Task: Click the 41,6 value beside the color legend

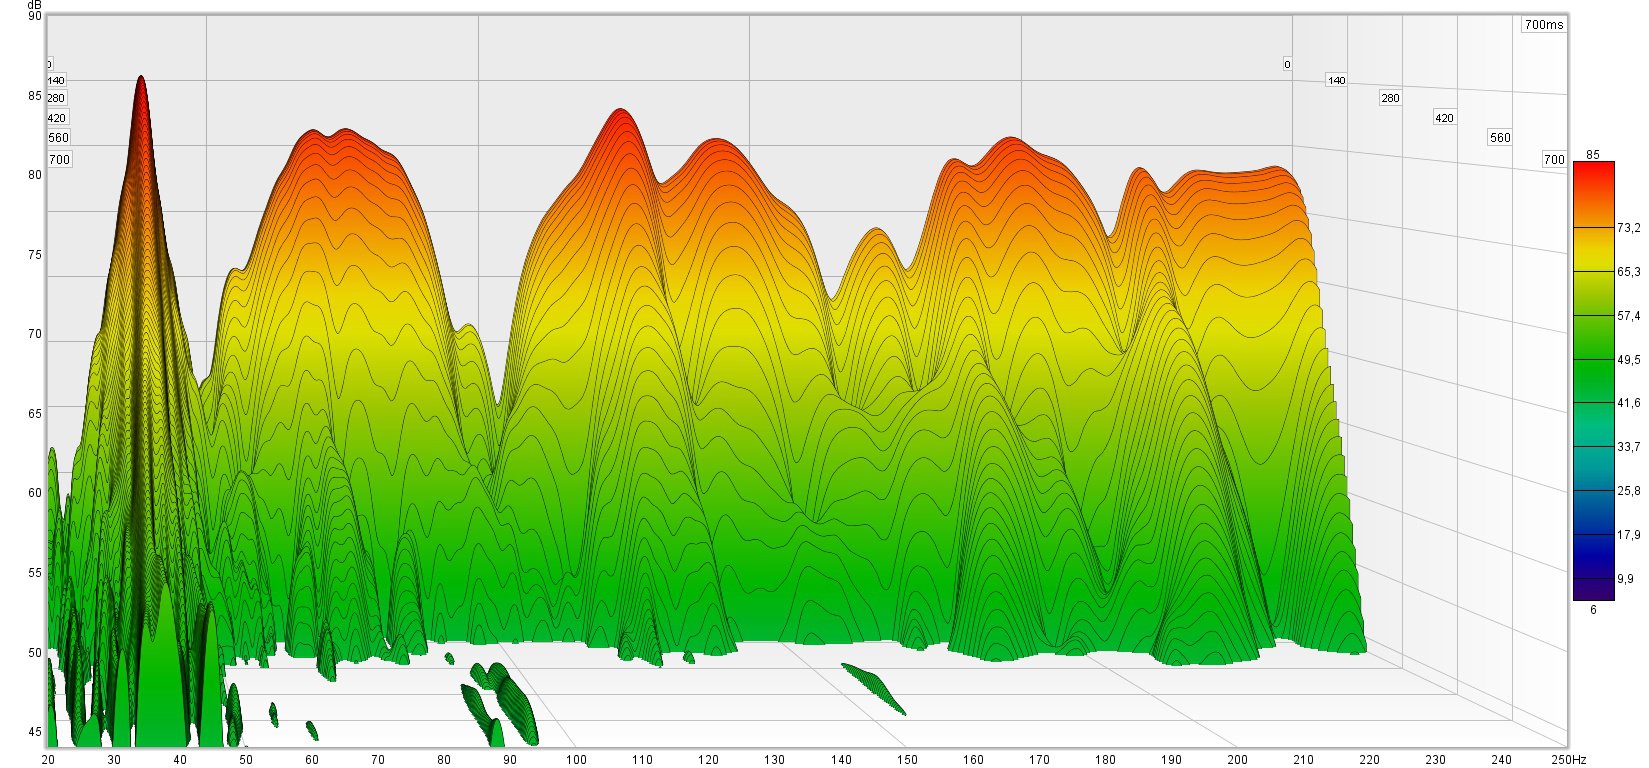Action: pos(1628,403)
